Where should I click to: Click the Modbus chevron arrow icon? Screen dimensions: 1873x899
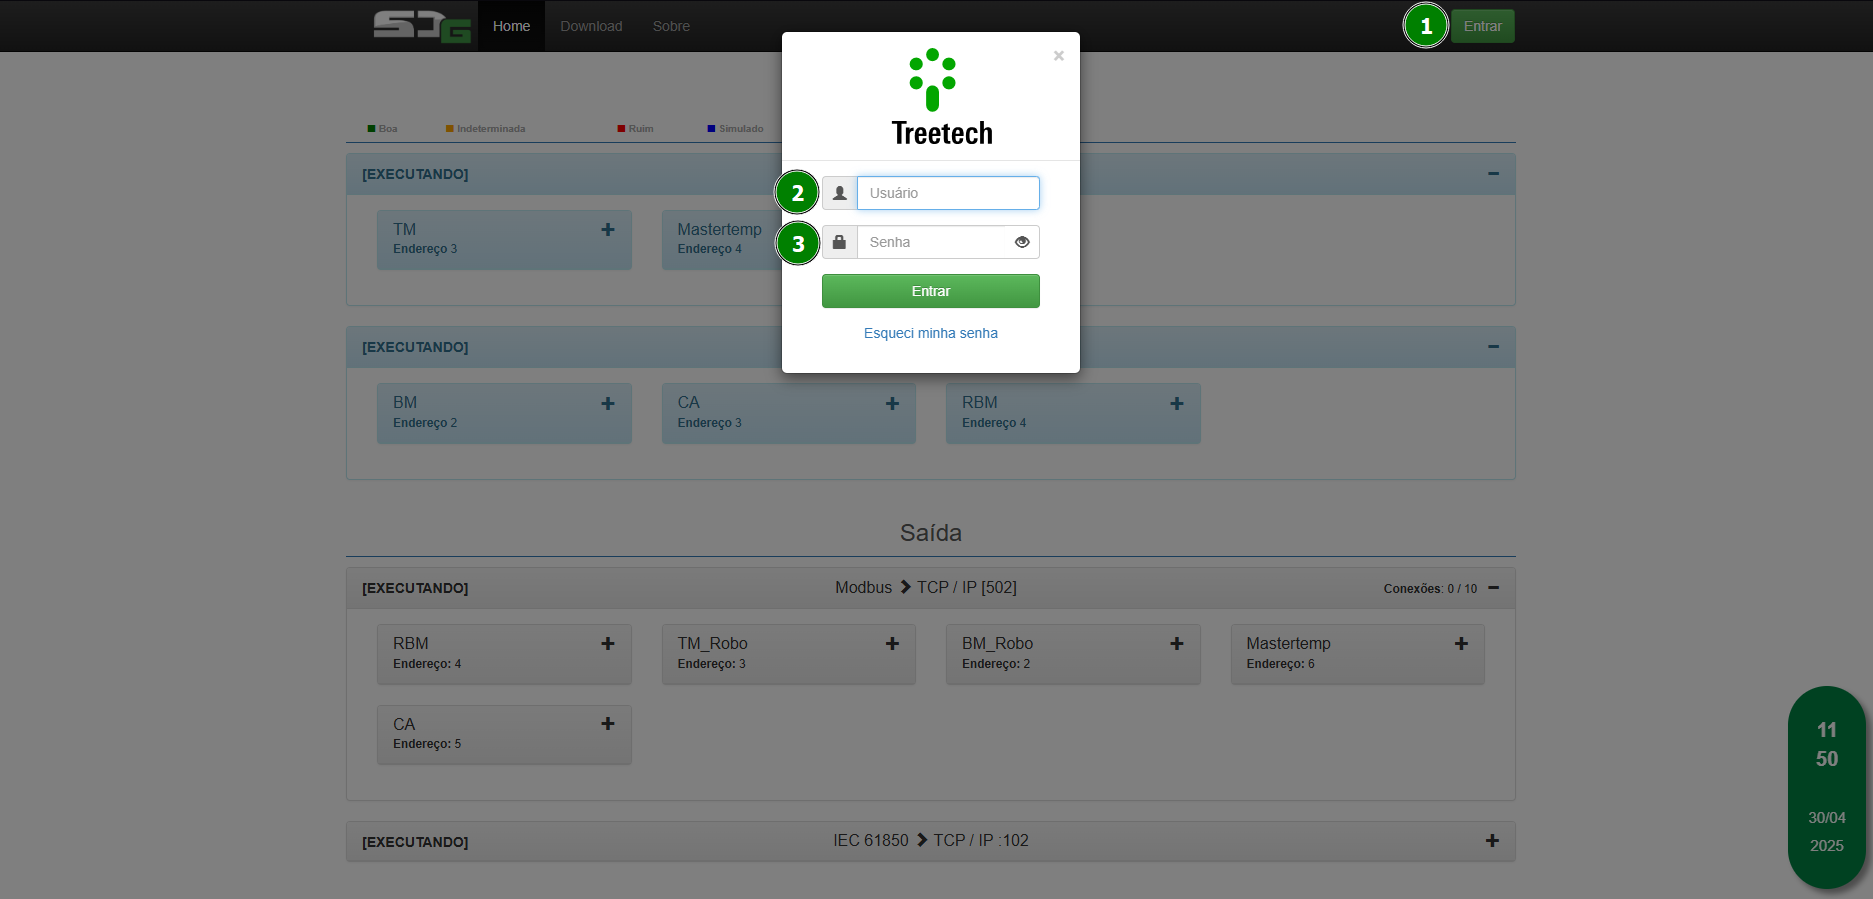[905, 587]
